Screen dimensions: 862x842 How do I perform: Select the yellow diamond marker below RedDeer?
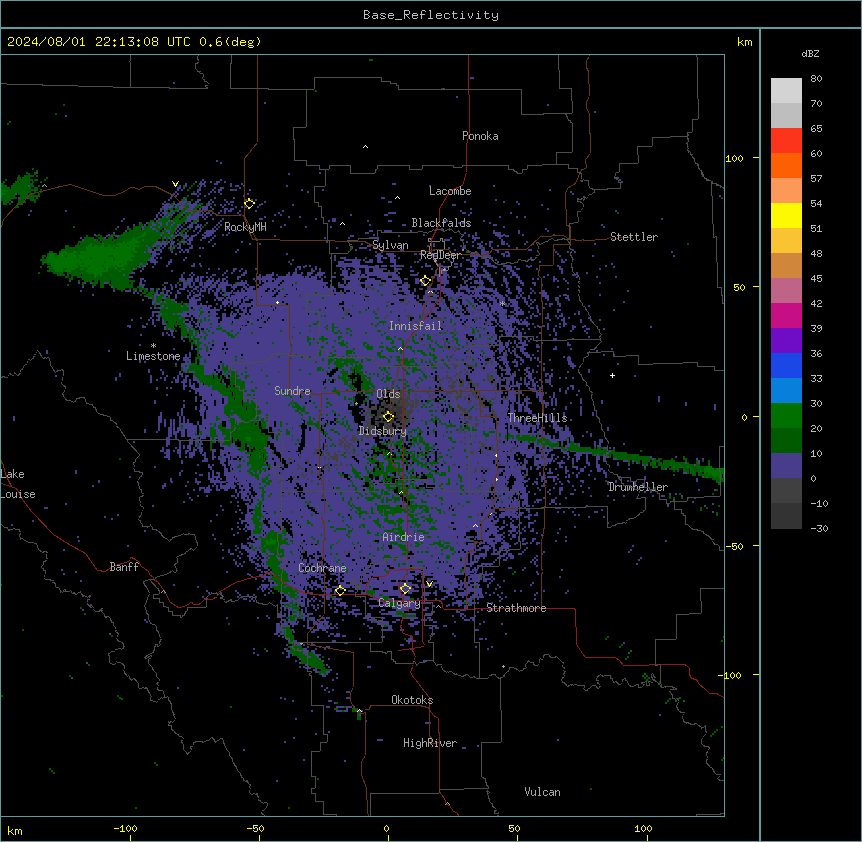click(425, 281)
